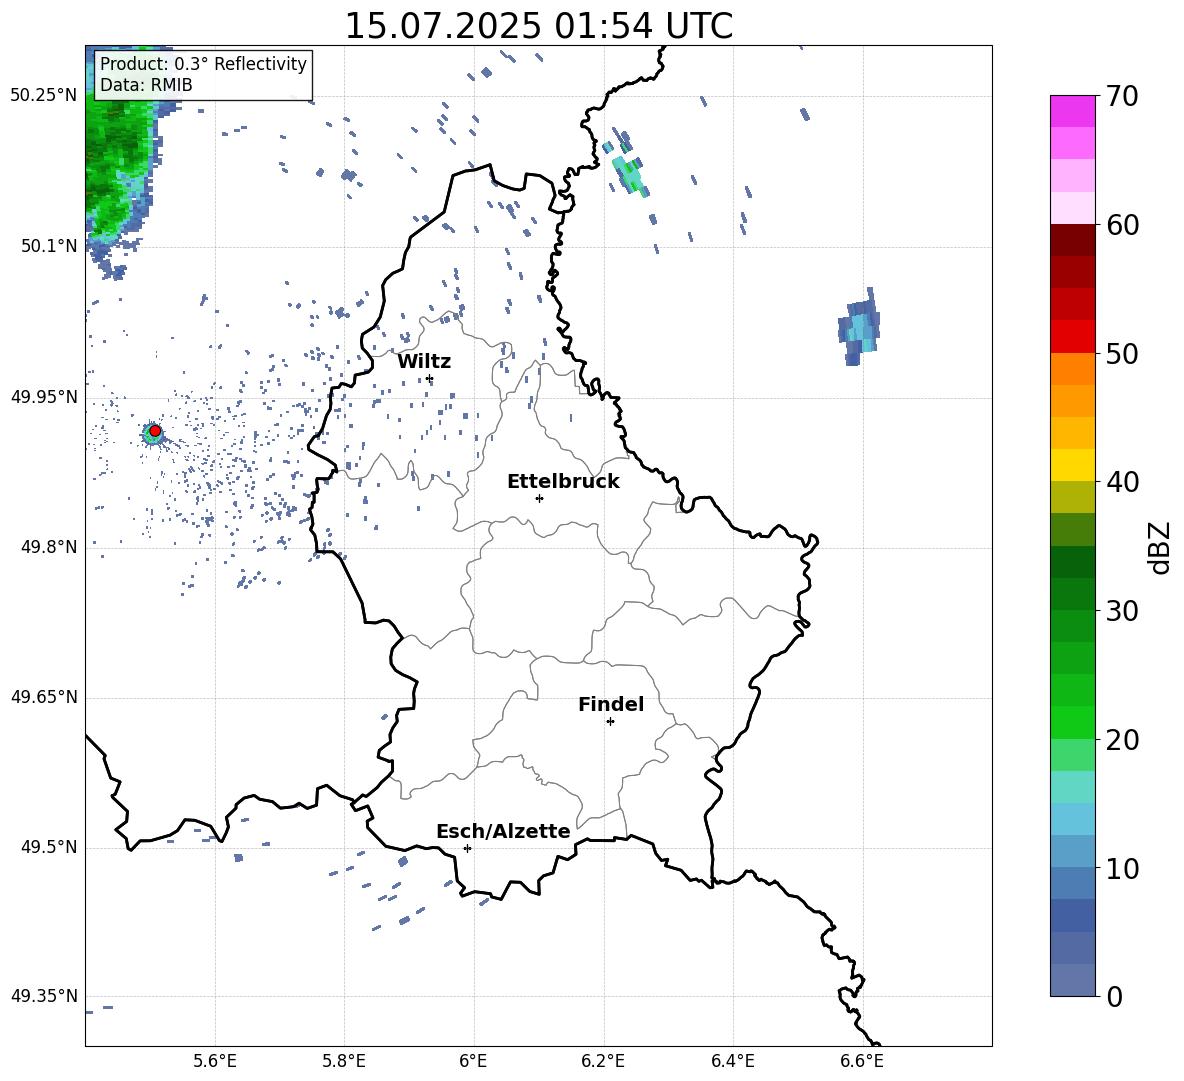Viewport: 1184px width, 1081px height.
Task: Click colorbar tick label 10
Action: click(1121, 868)
